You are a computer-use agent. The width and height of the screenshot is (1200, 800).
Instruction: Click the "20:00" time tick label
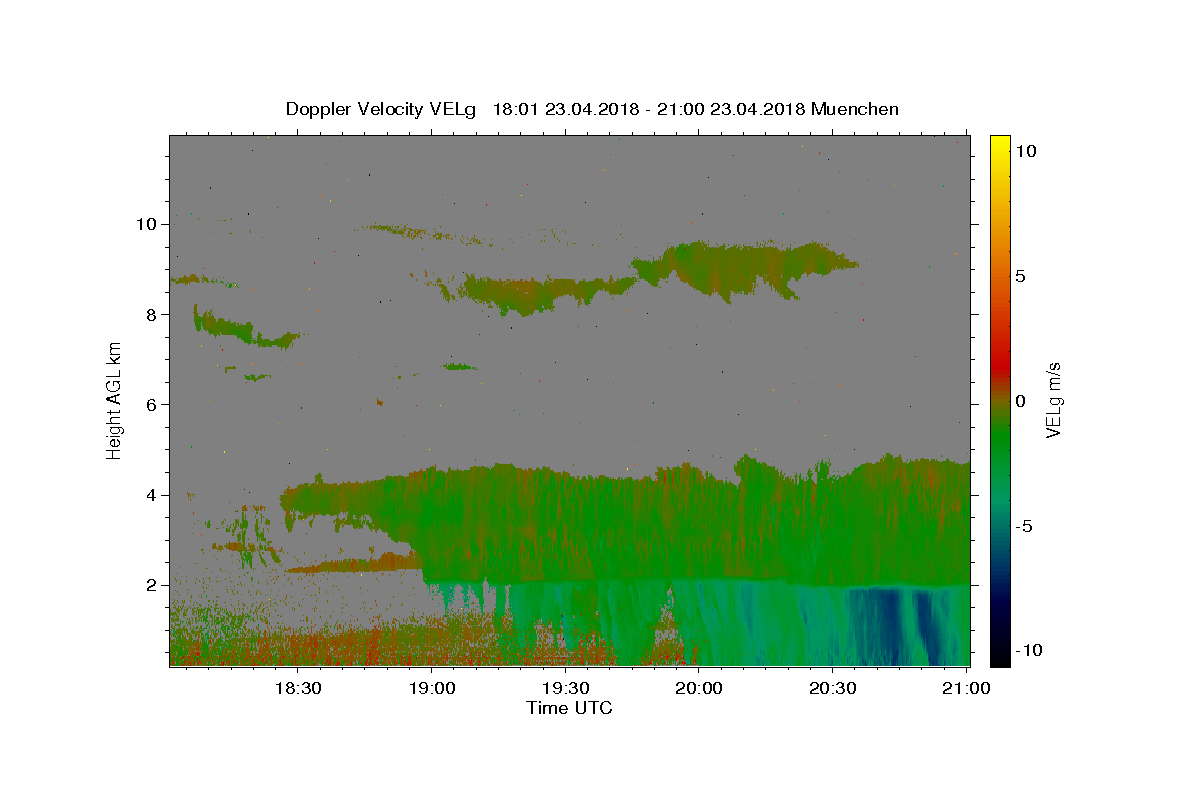pos(699,688)
